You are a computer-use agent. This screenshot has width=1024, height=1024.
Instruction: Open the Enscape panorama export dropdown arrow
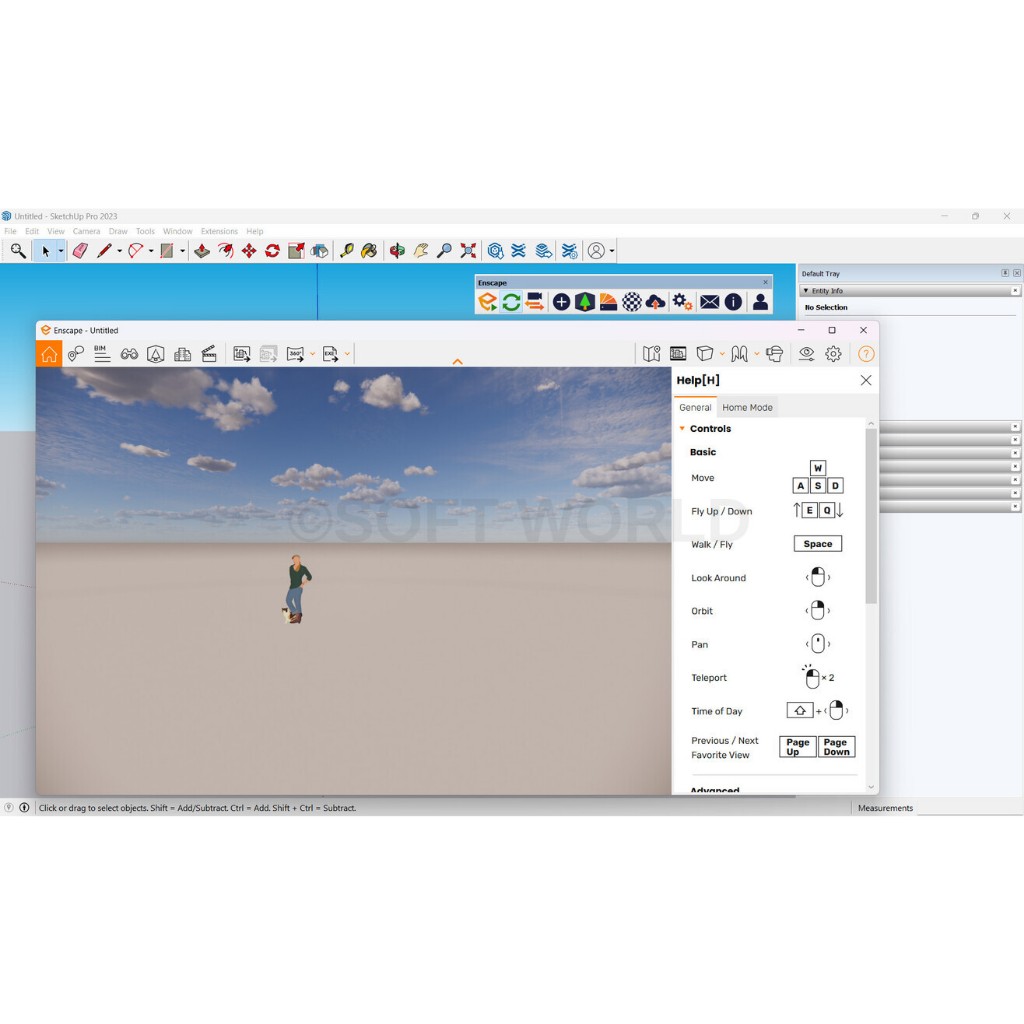312,354
